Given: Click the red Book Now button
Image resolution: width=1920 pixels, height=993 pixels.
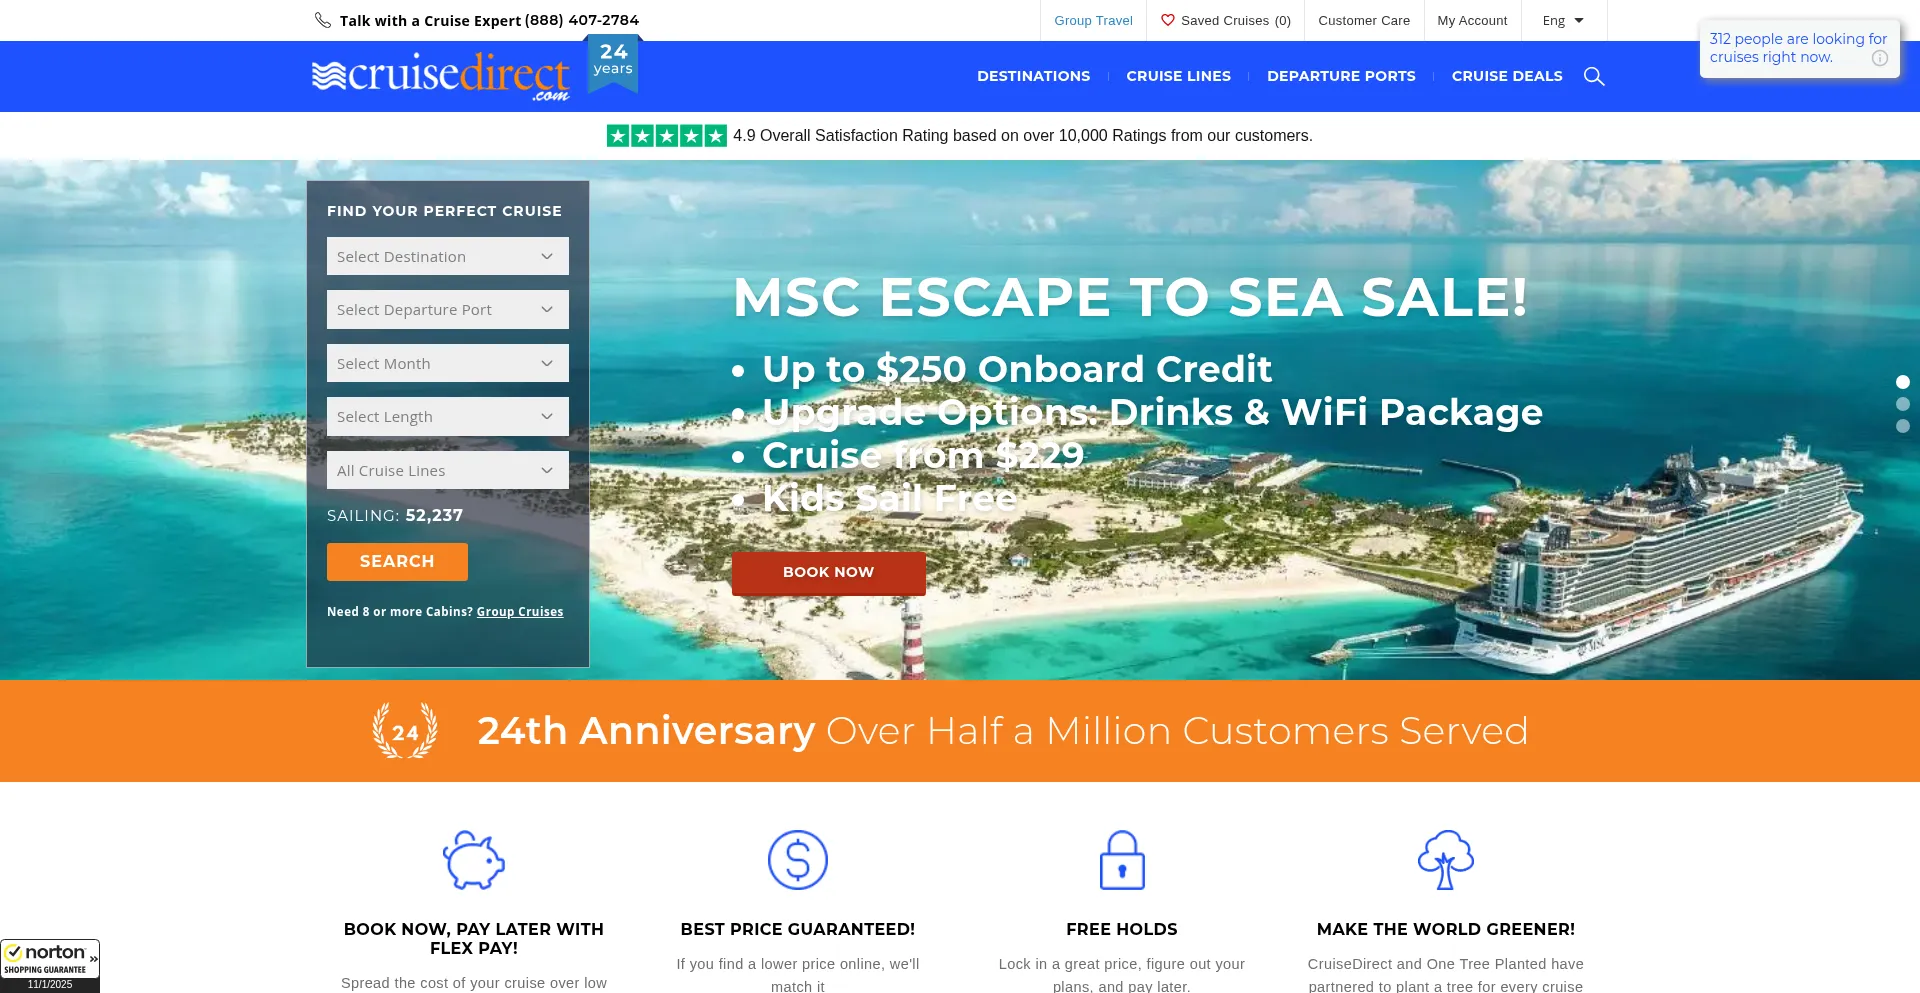Looking at the screenshot, I should click(x=828, y=573).
